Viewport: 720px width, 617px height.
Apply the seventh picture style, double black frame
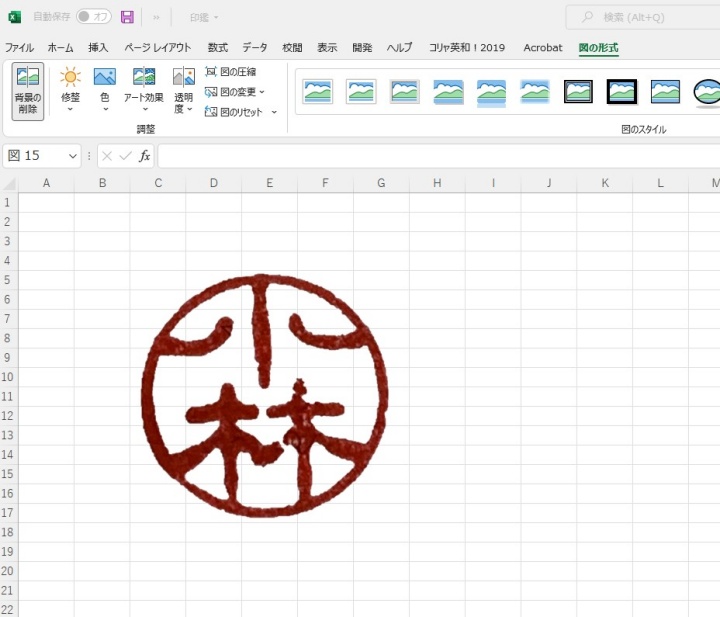(x=578, y=91)
